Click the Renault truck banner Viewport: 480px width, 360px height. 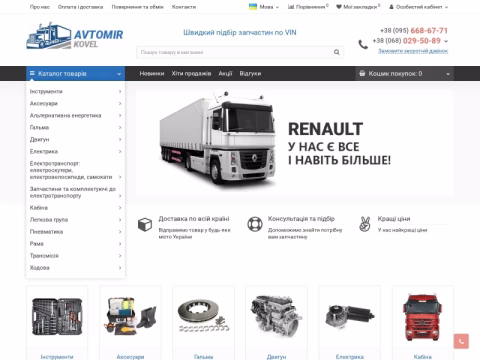[295, 142]
